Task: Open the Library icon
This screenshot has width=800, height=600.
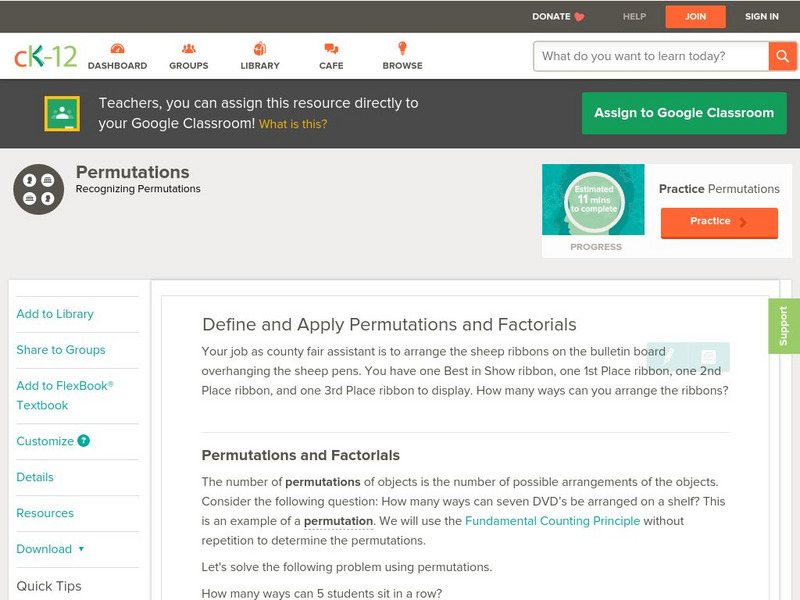Action: pos(260,49)
